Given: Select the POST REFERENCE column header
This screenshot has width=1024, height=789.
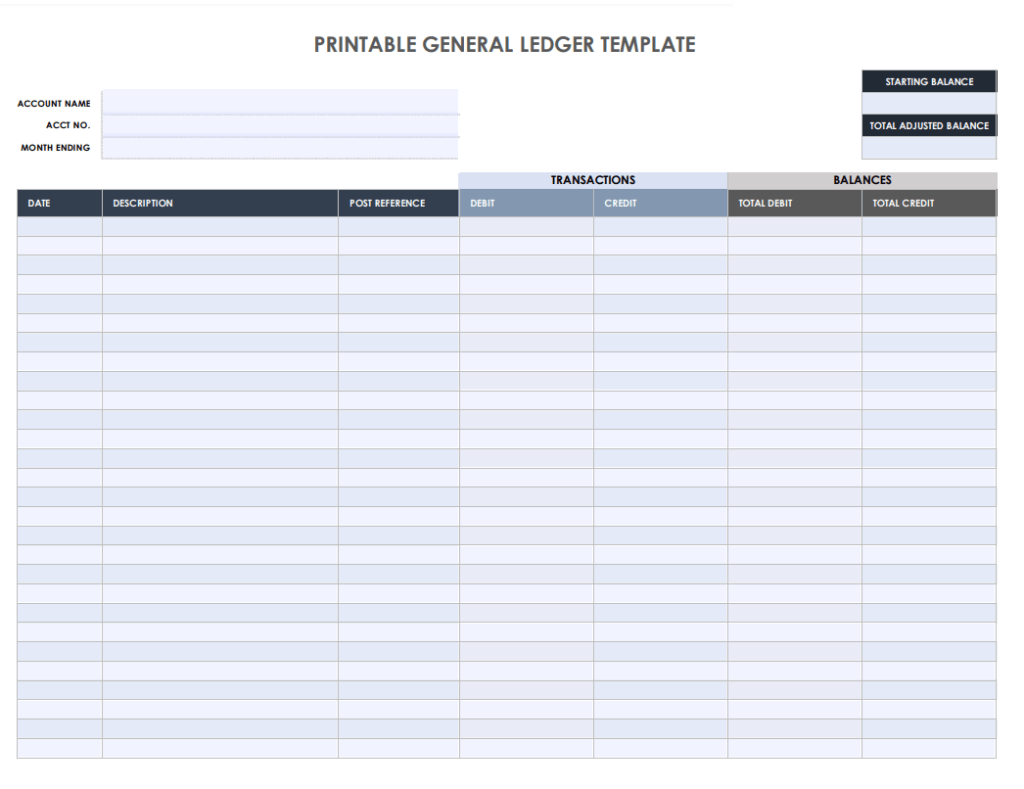Looking at the screenshot, I should [x=397, y=203].
